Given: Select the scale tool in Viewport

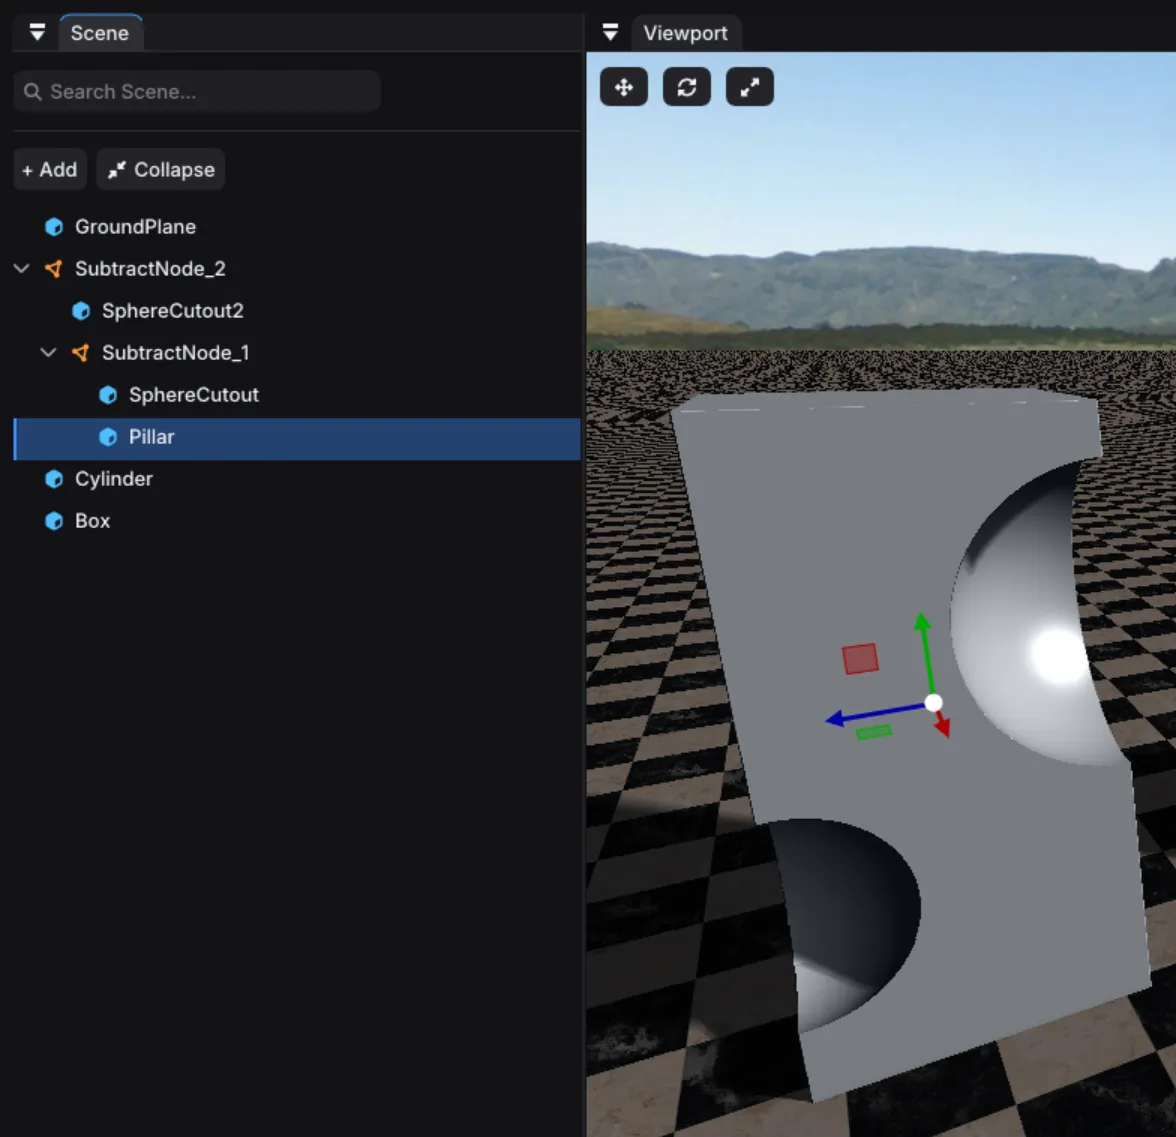Looking at the screenshot, I should tap(749, 87).
